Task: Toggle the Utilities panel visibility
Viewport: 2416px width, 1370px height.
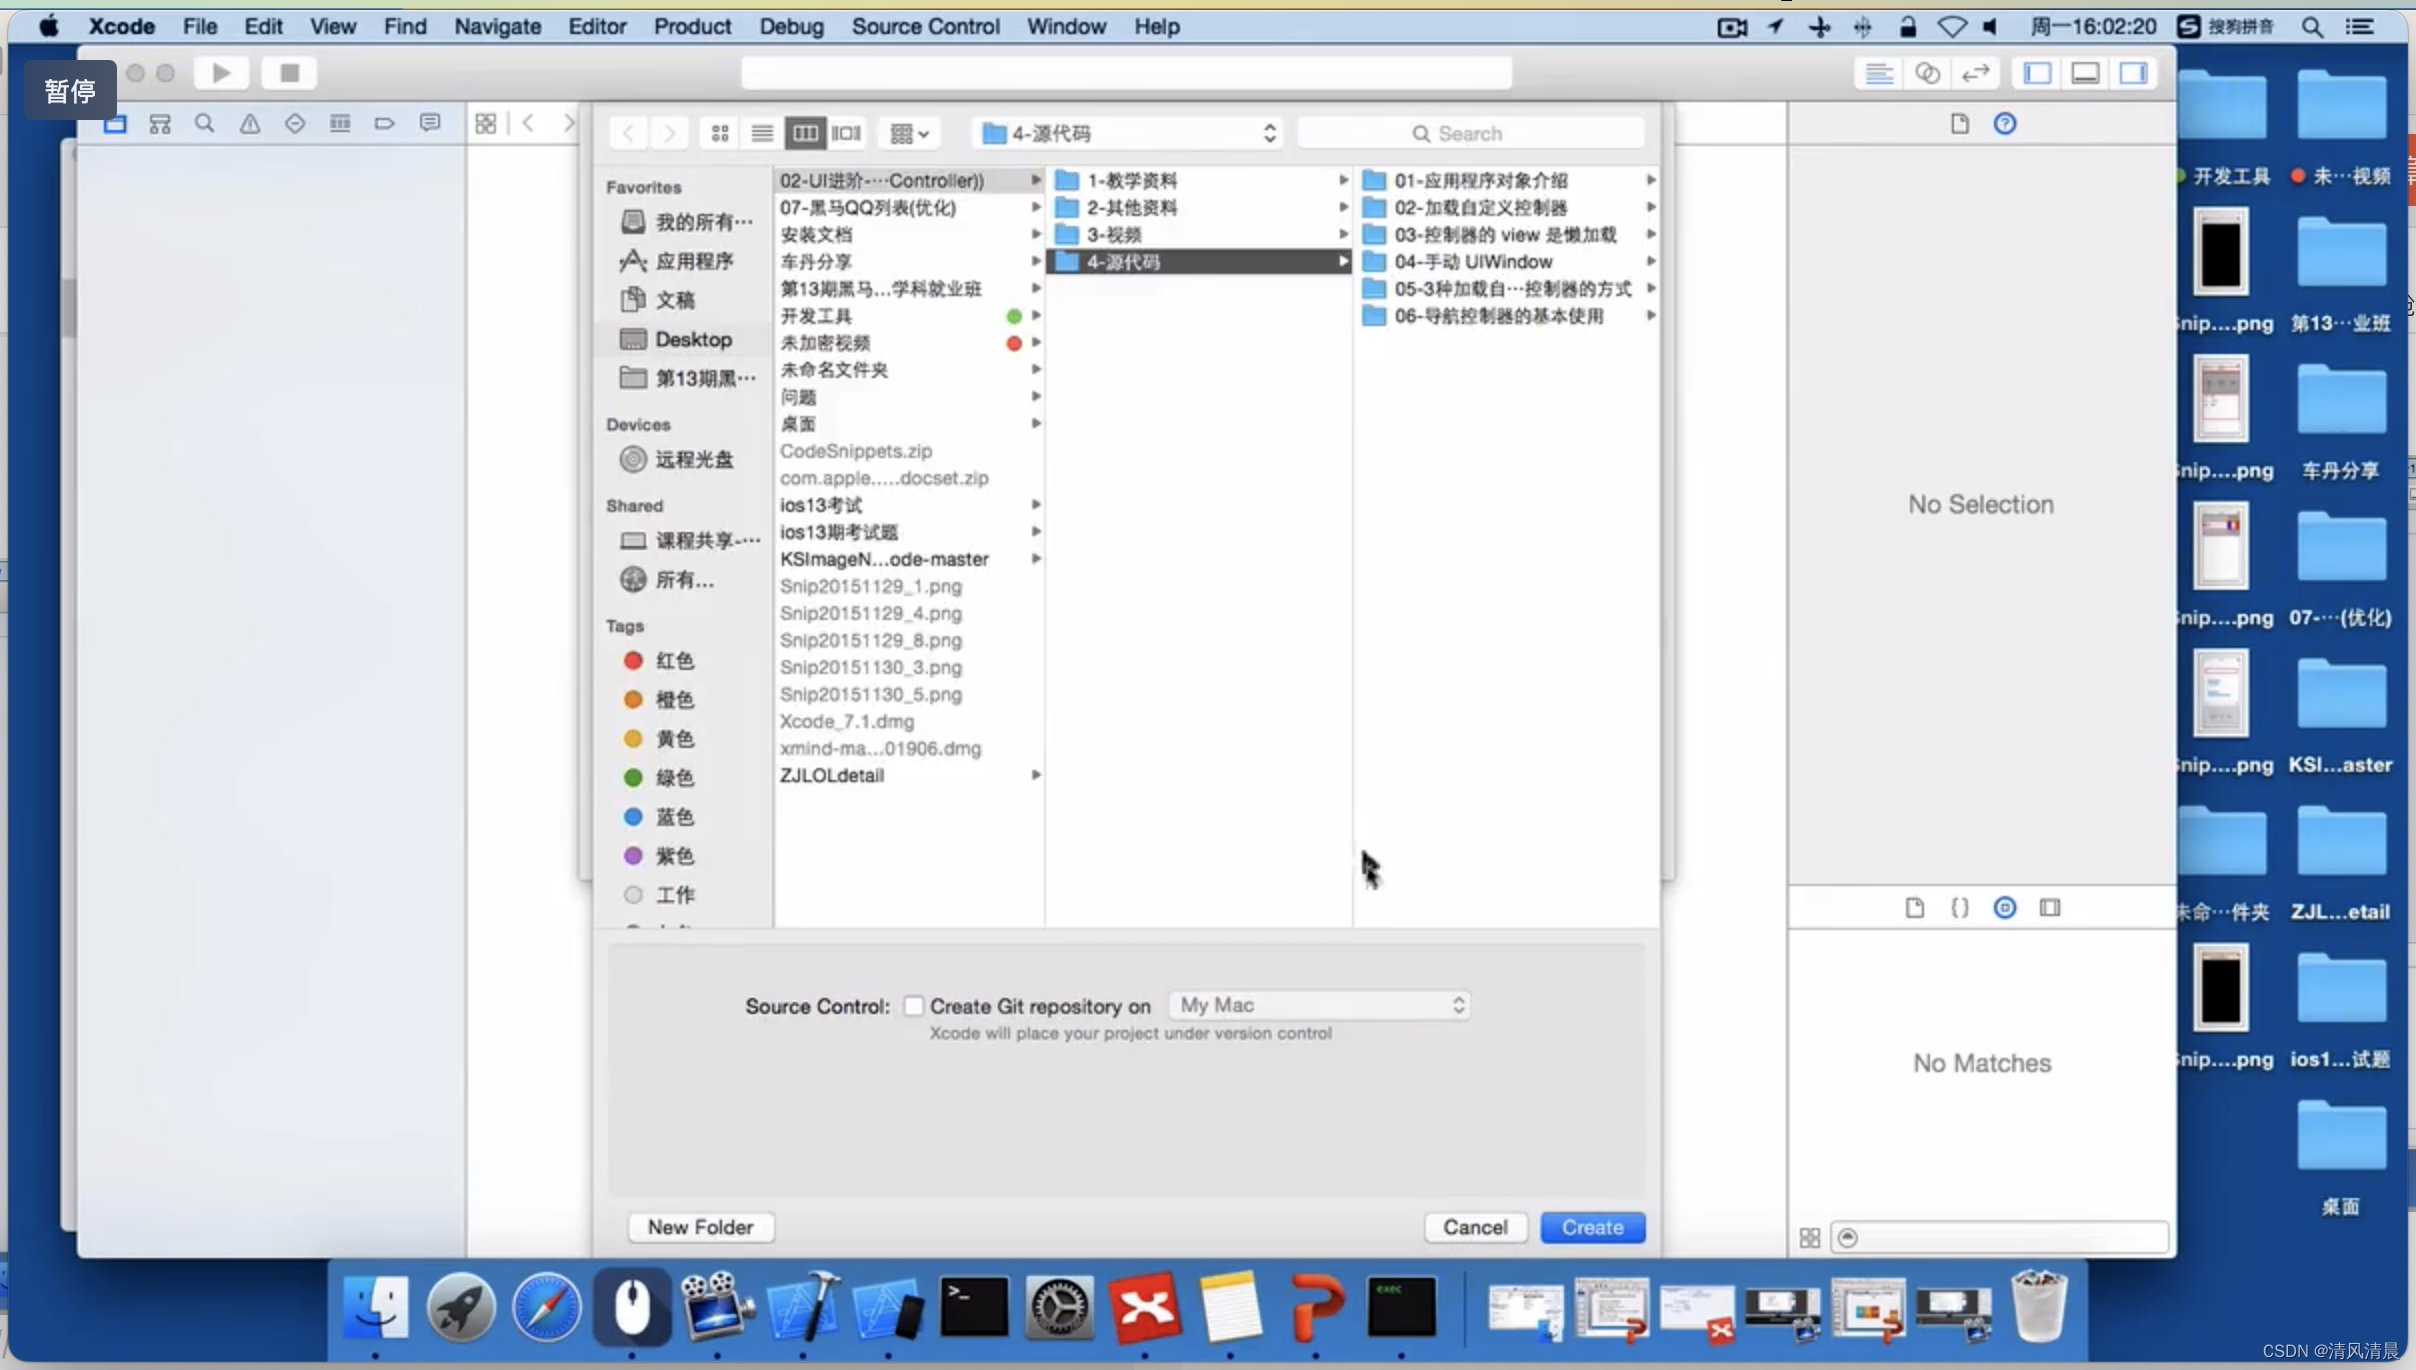Action: pyautogui.click(x=2133, y=73)
